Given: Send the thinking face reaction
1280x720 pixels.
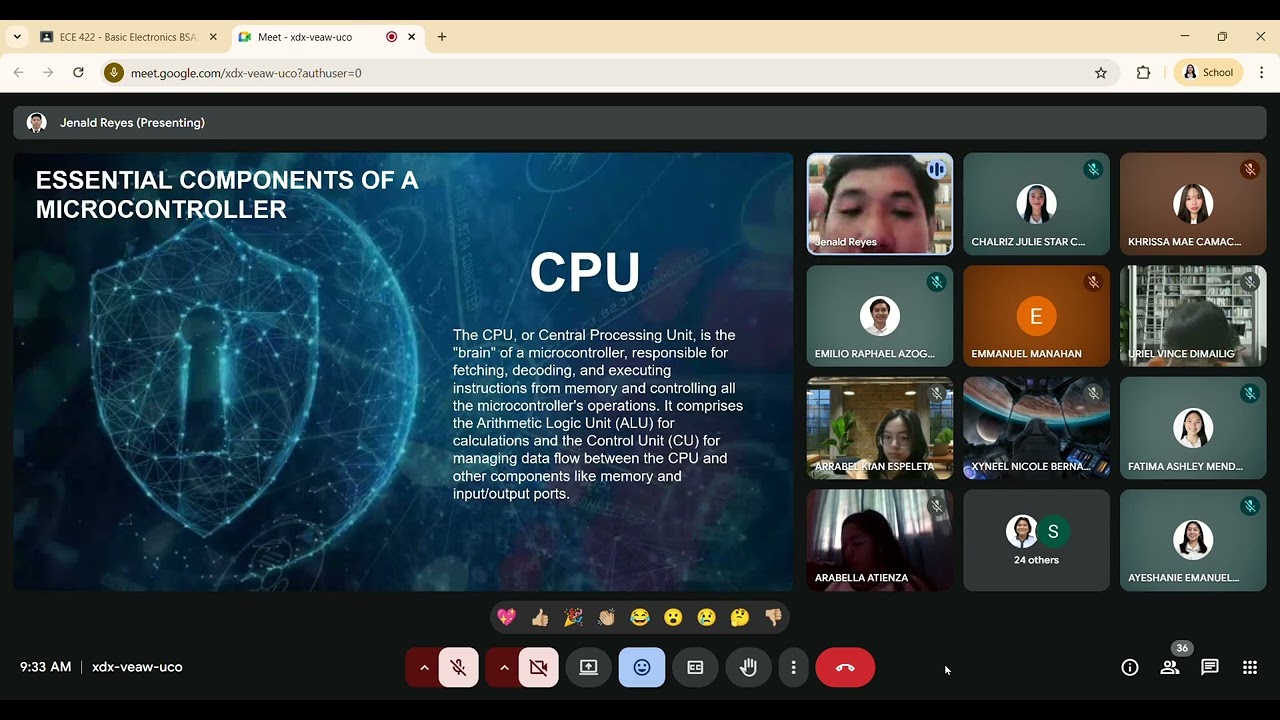Looking at the screenshot, I should click(x=740, y=618).
